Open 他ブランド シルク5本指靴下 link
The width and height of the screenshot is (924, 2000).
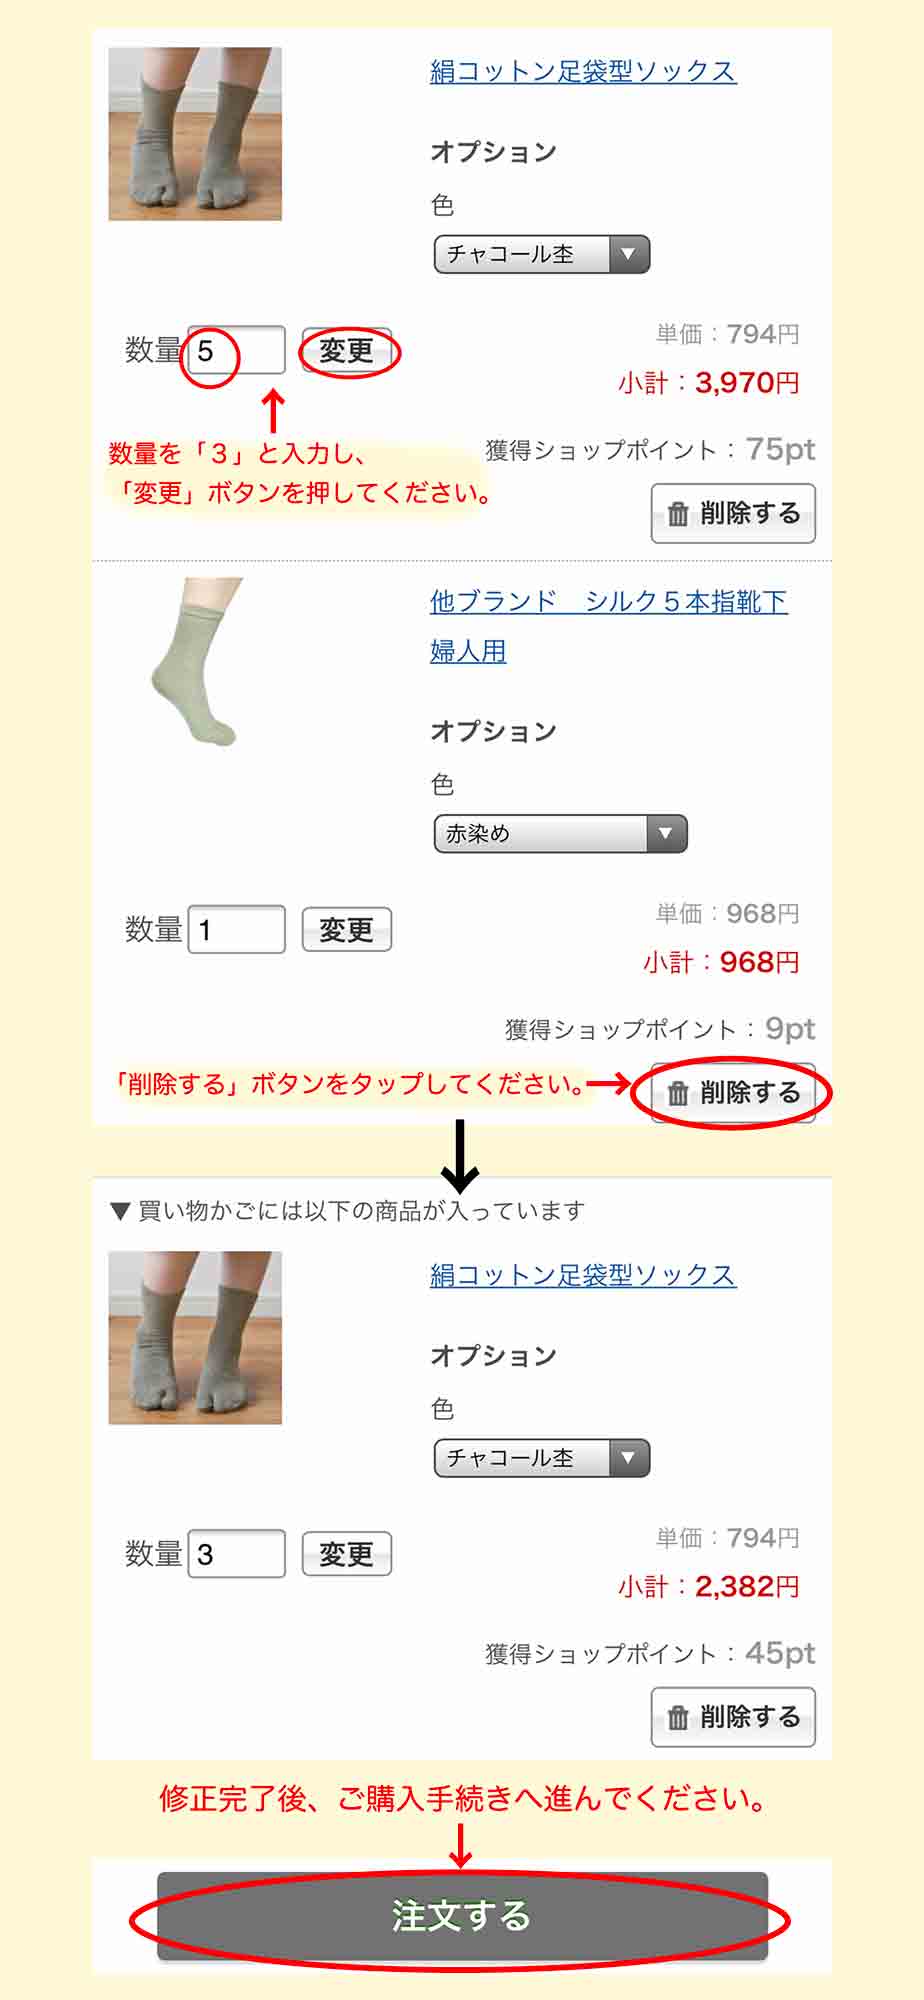pyautogui.click(x=609, y=601)
